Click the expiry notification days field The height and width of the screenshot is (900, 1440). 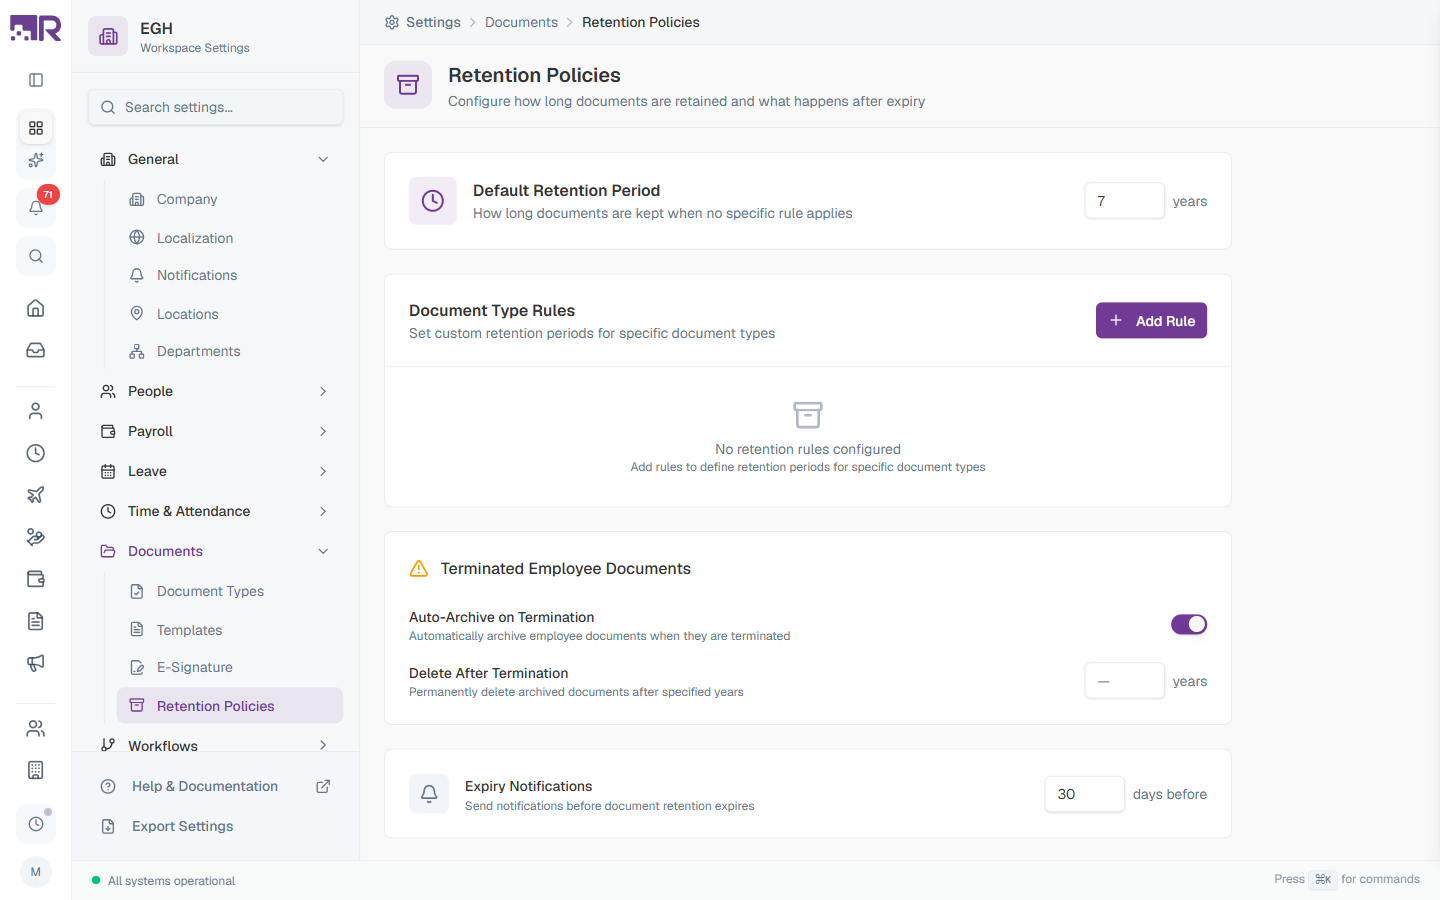1084,794
